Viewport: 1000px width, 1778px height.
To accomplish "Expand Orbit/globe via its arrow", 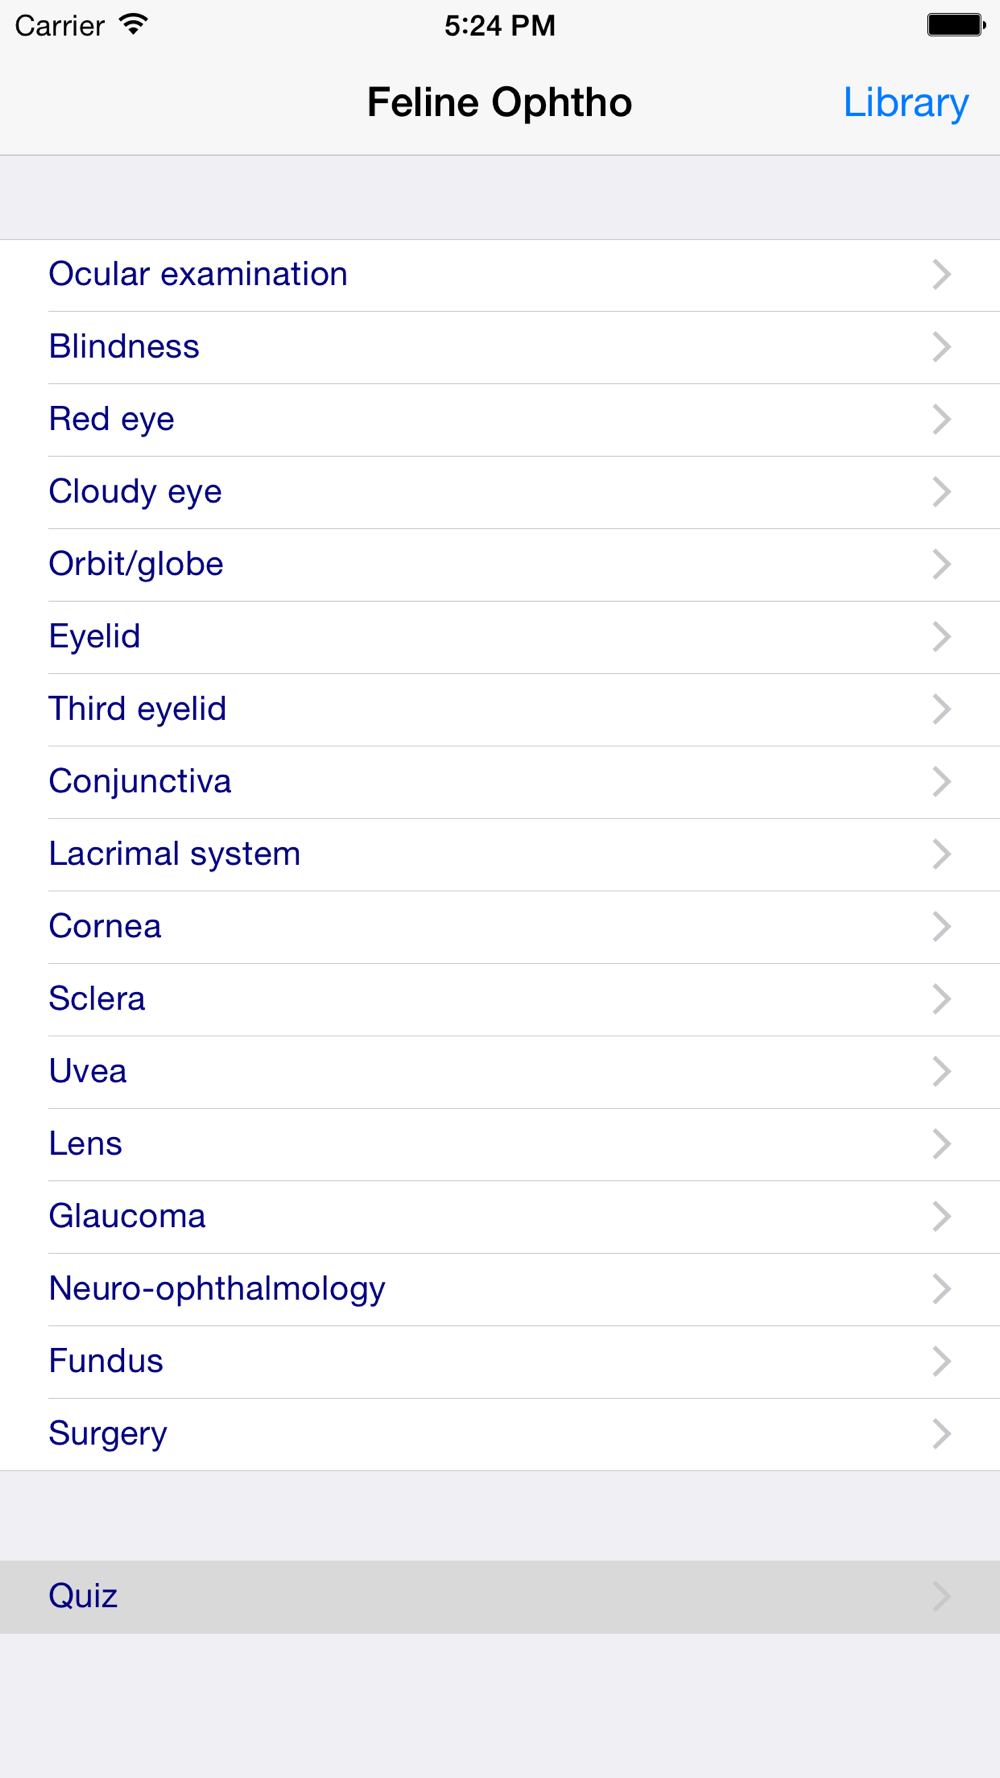I will click(x=941, y=564).
